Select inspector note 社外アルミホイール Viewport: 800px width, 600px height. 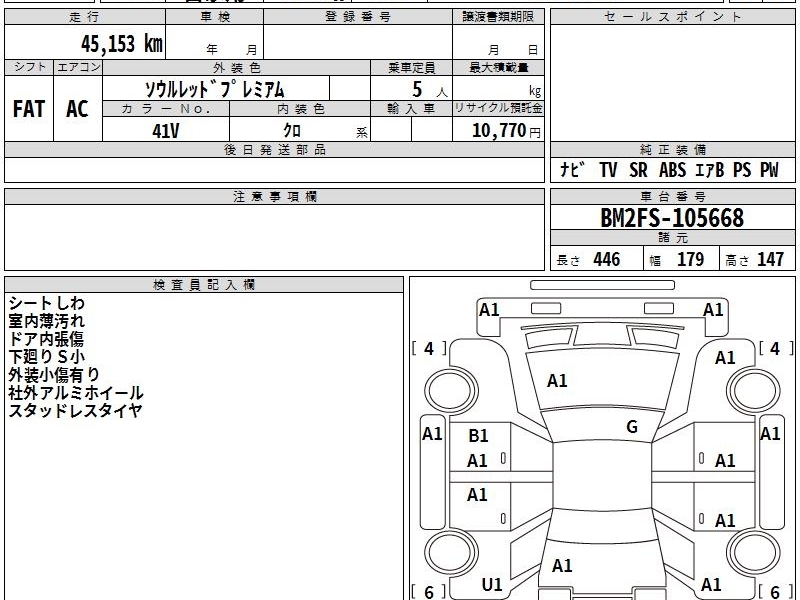76,392
